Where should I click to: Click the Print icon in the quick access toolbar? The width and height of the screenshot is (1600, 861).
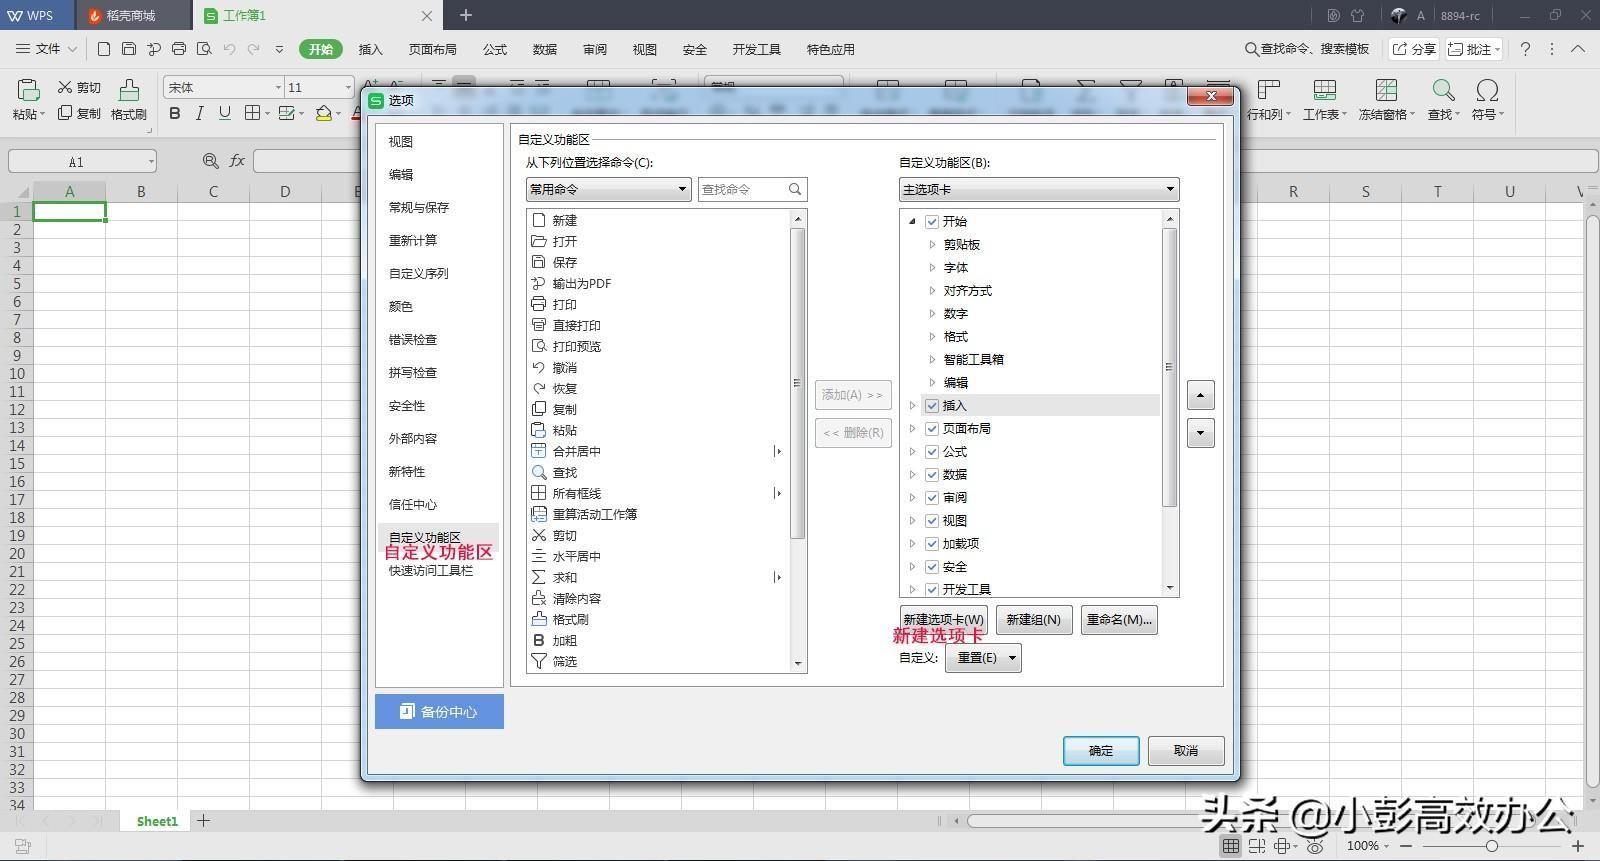[179, 49]
